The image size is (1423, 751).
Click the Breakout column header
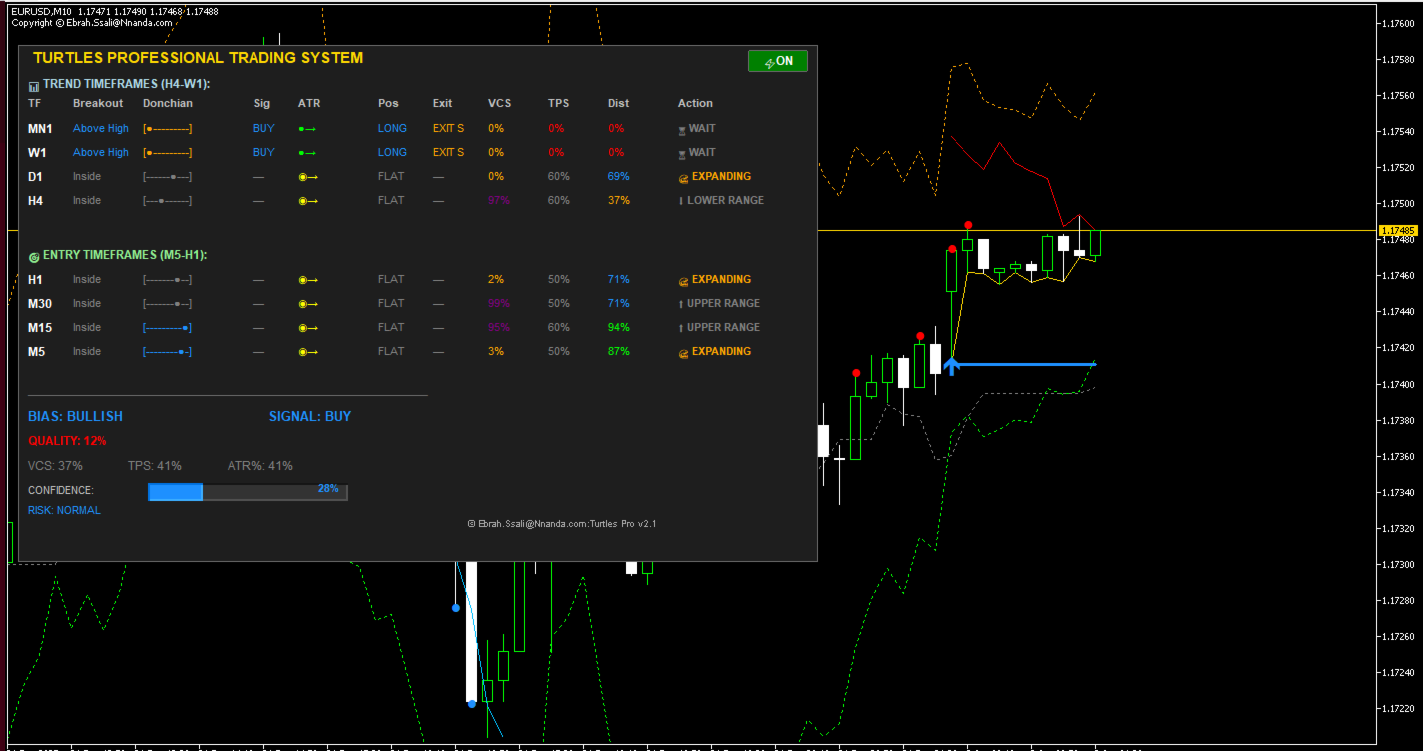[98, 103]
